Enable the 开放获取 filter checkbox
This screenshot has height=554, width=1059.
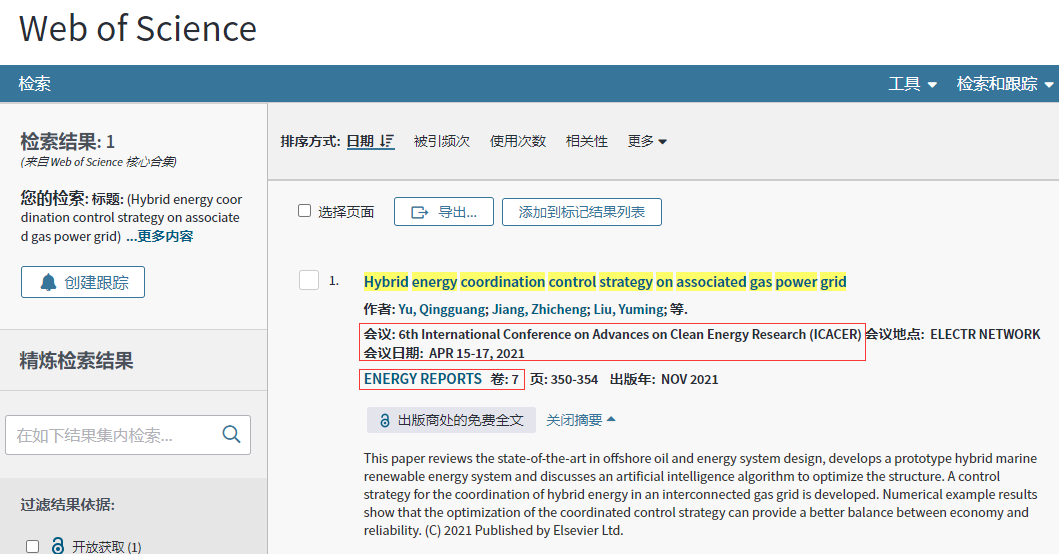pyautogui.click(x=32, y=546)
